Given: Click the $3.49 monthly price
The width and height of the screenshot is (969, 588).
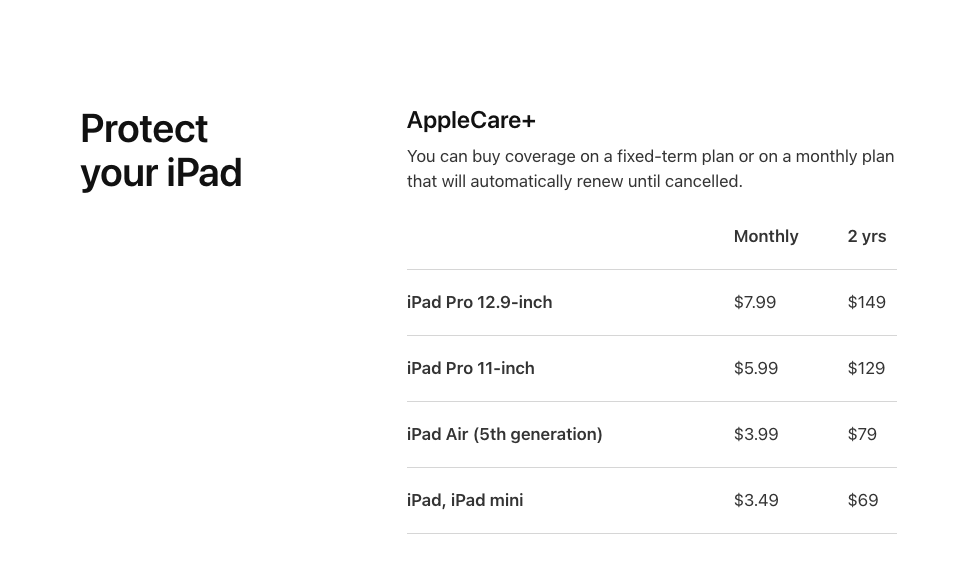Looking at the screenshot, I should [x=756, y=500].
